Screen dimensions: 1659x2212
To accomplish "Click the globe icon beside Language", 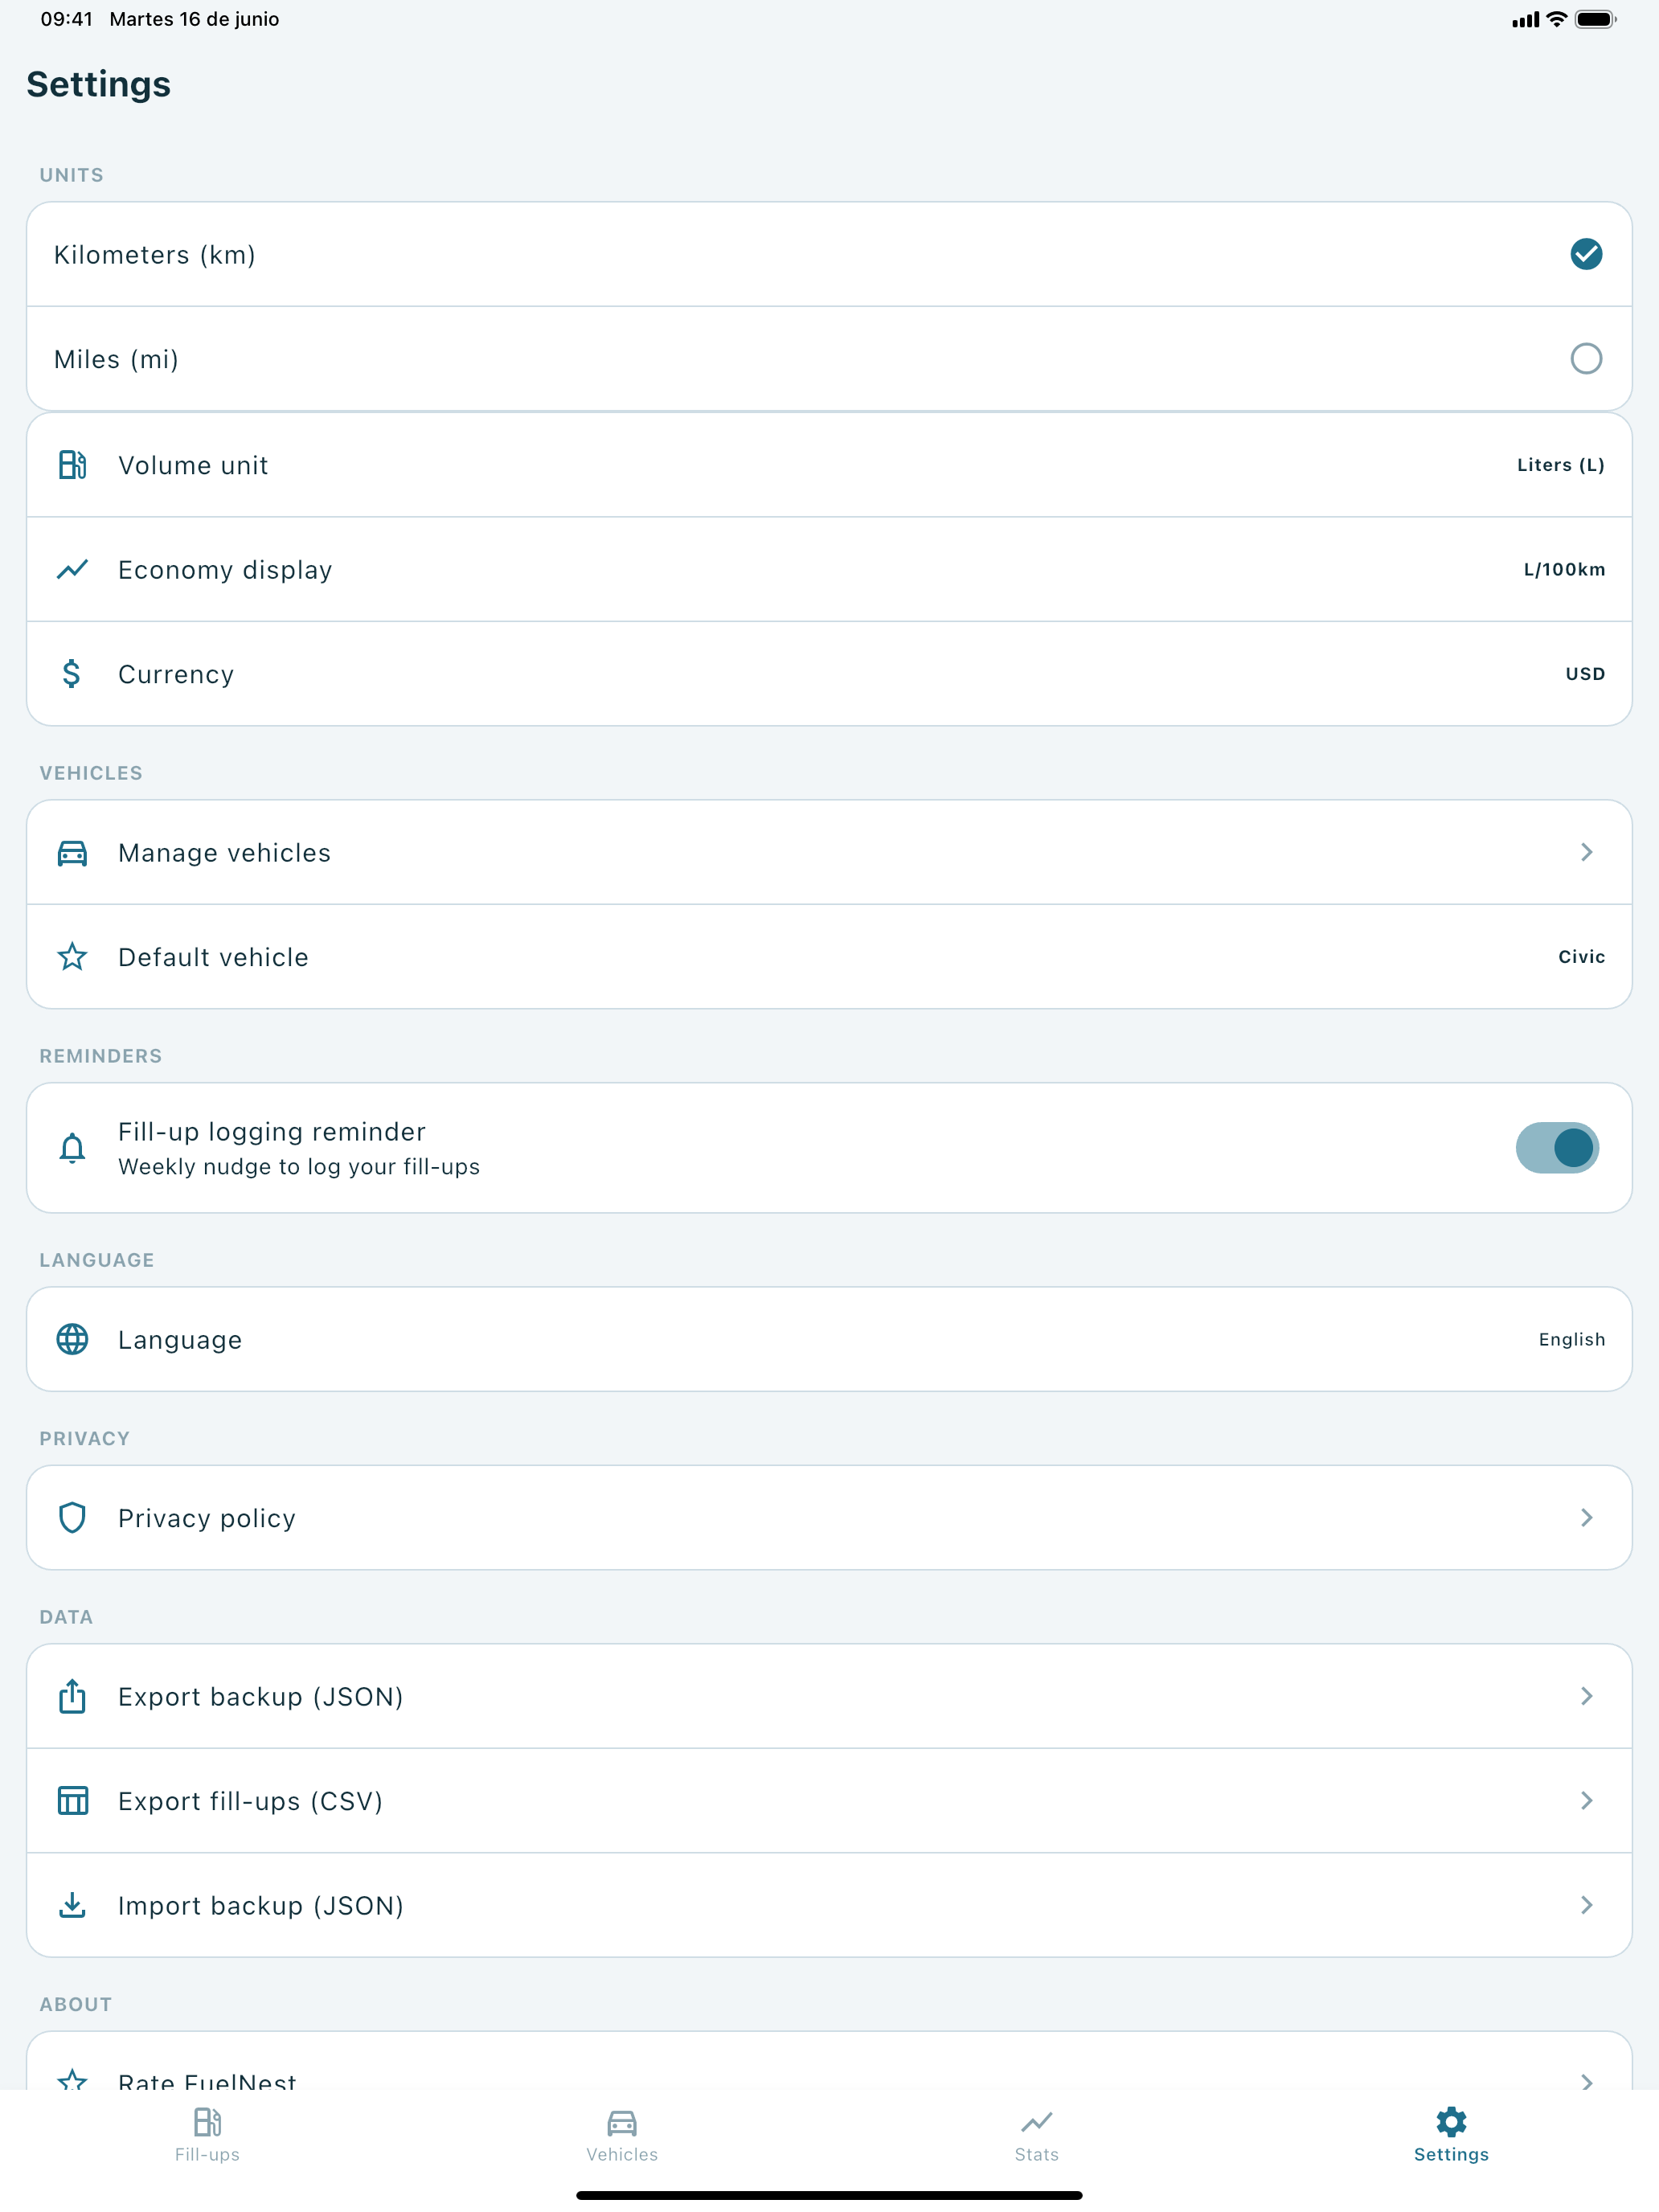I will 72,1338.
